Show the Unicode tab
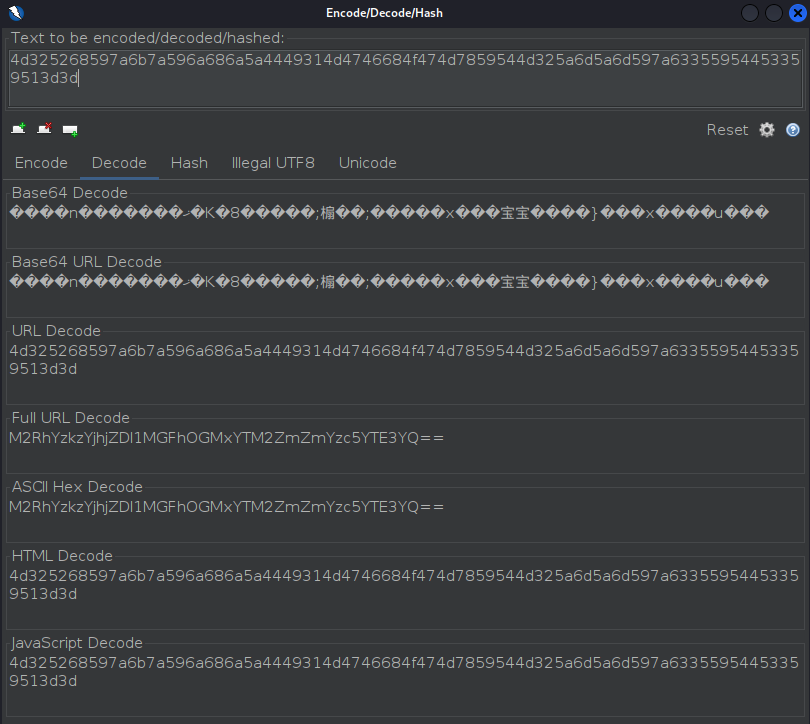 [x=367, y=163]
